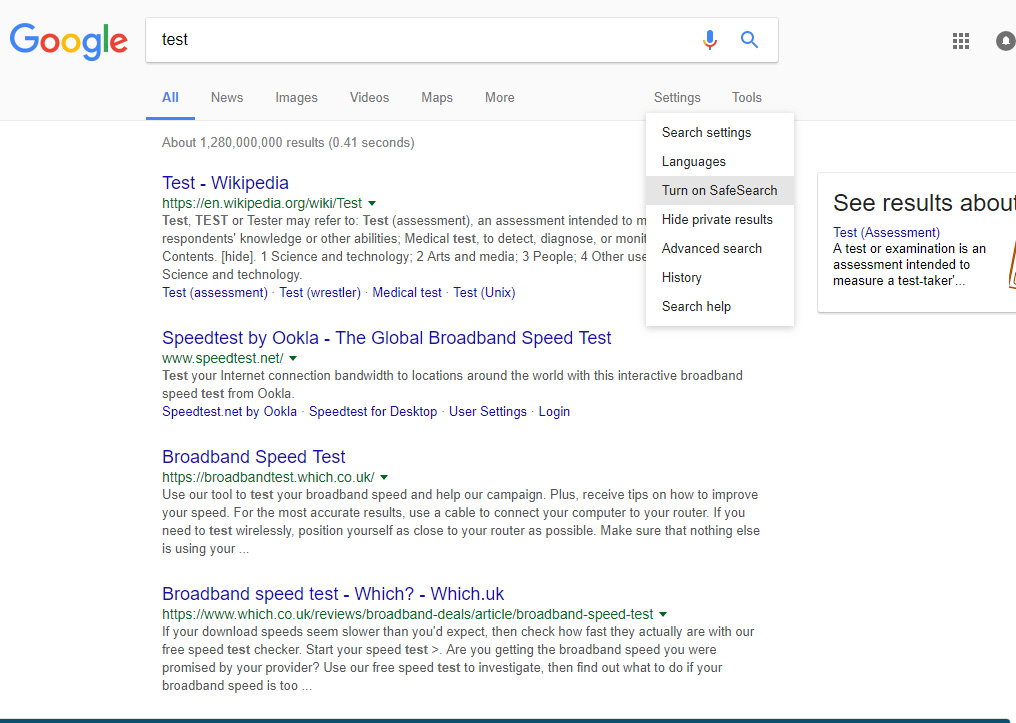Screen dimensions: 1016x723
Task: Open the Test (wrestler) sitelink
Action: [x=320, y=293]
